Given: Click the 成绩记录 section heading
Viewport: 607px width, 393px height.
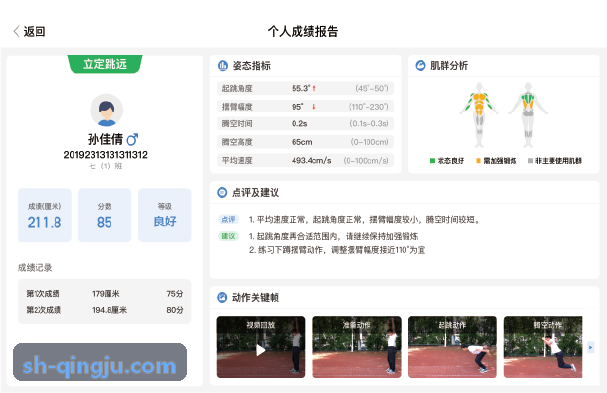Looking at the screenshot, I should coord(35,268).
